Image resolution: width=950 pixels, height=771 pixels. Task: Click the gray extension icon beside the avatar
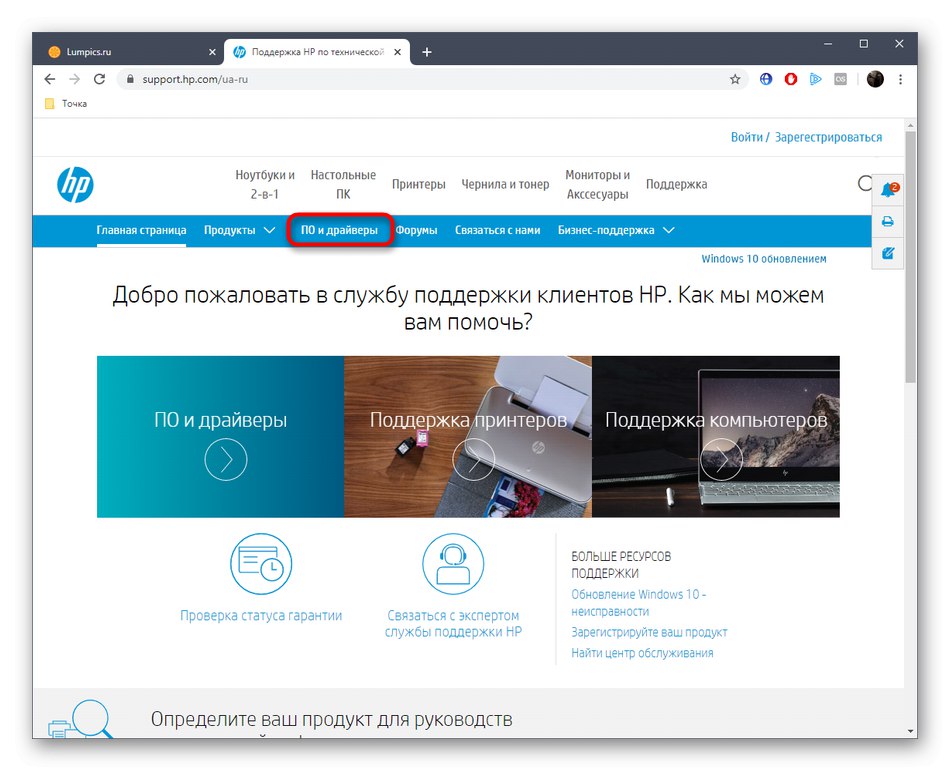pyautogui.click(x=840, y=79)
